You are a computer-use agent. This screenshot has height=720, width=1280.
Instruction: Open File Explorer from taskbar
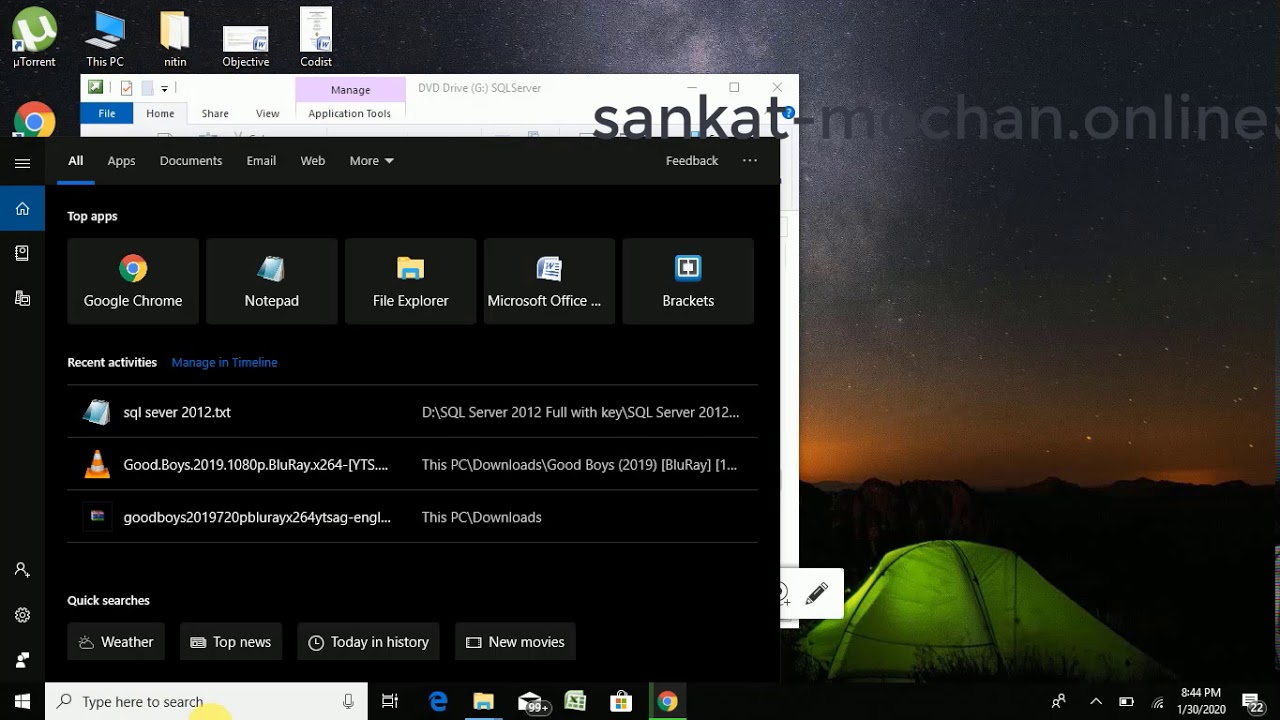pyautogui.click(x=484, y=702)
